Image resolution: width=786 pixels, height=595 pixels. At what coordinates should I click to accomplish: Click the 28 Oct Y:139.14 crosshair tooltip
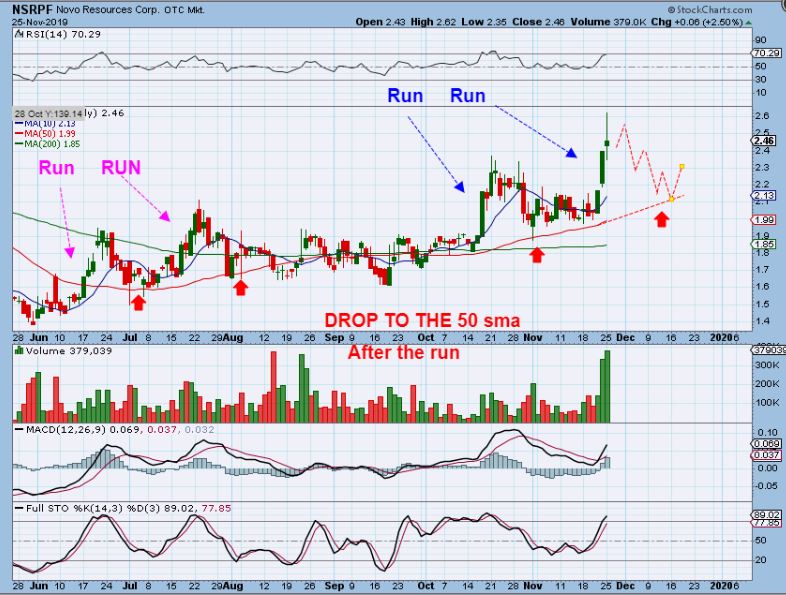[x=48, y=113]
